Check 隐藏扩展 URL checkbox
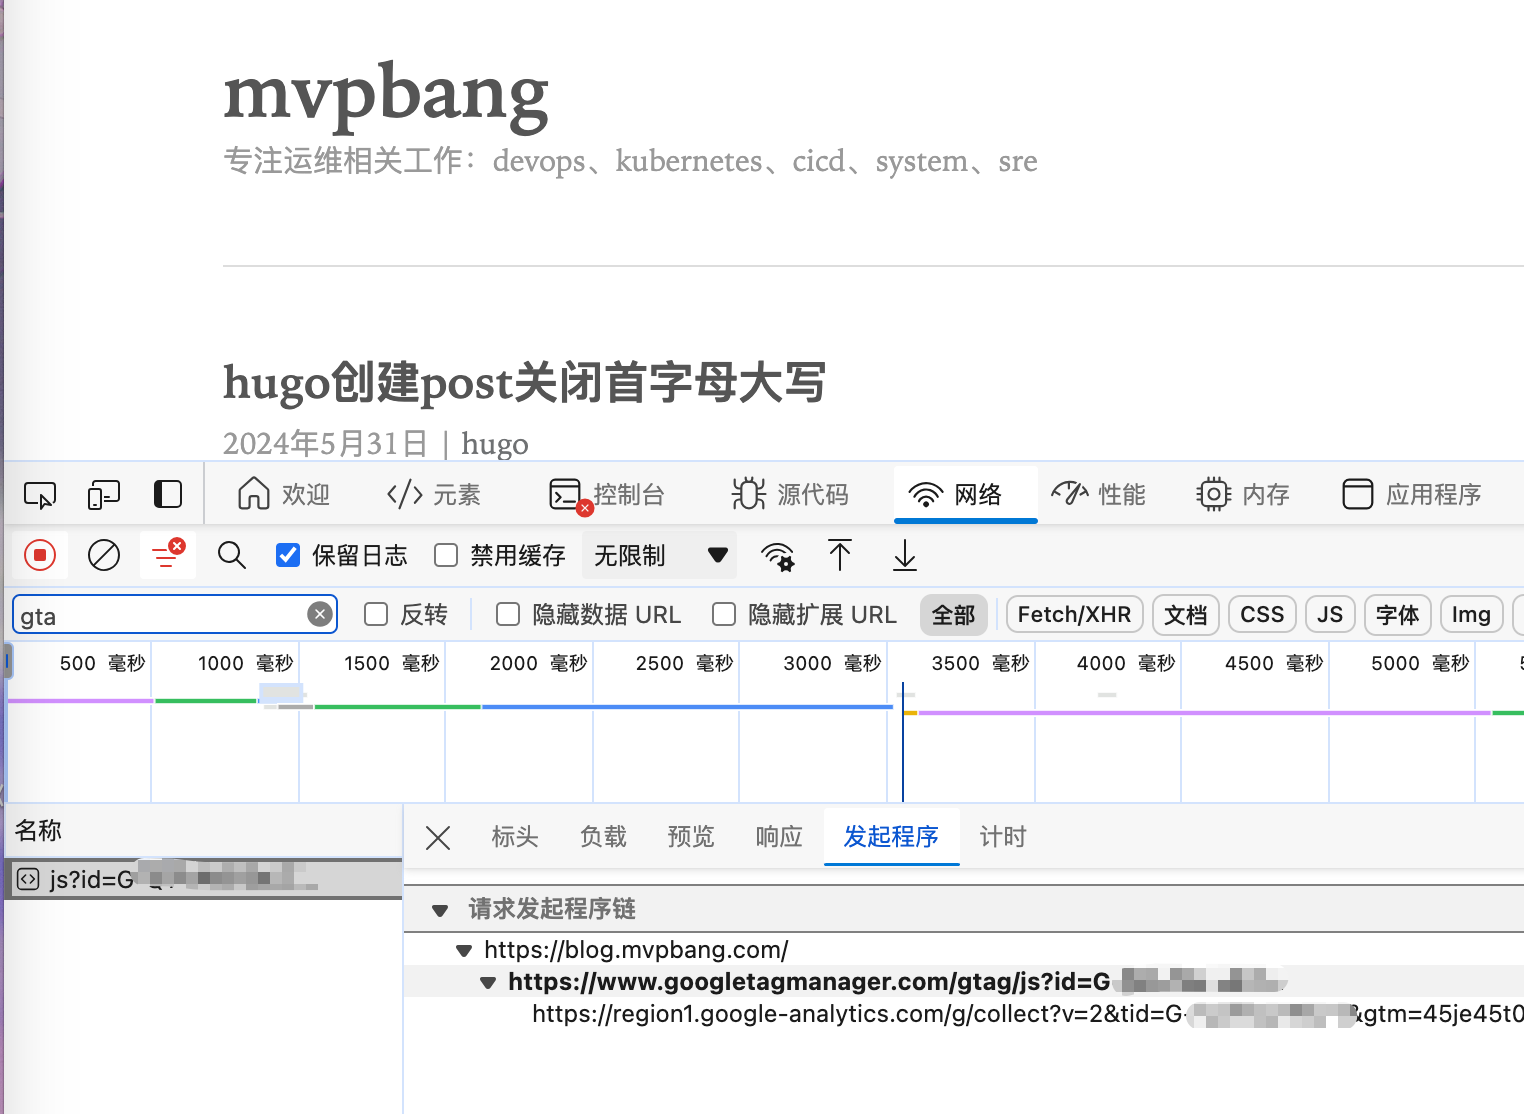 coord(724,614)
